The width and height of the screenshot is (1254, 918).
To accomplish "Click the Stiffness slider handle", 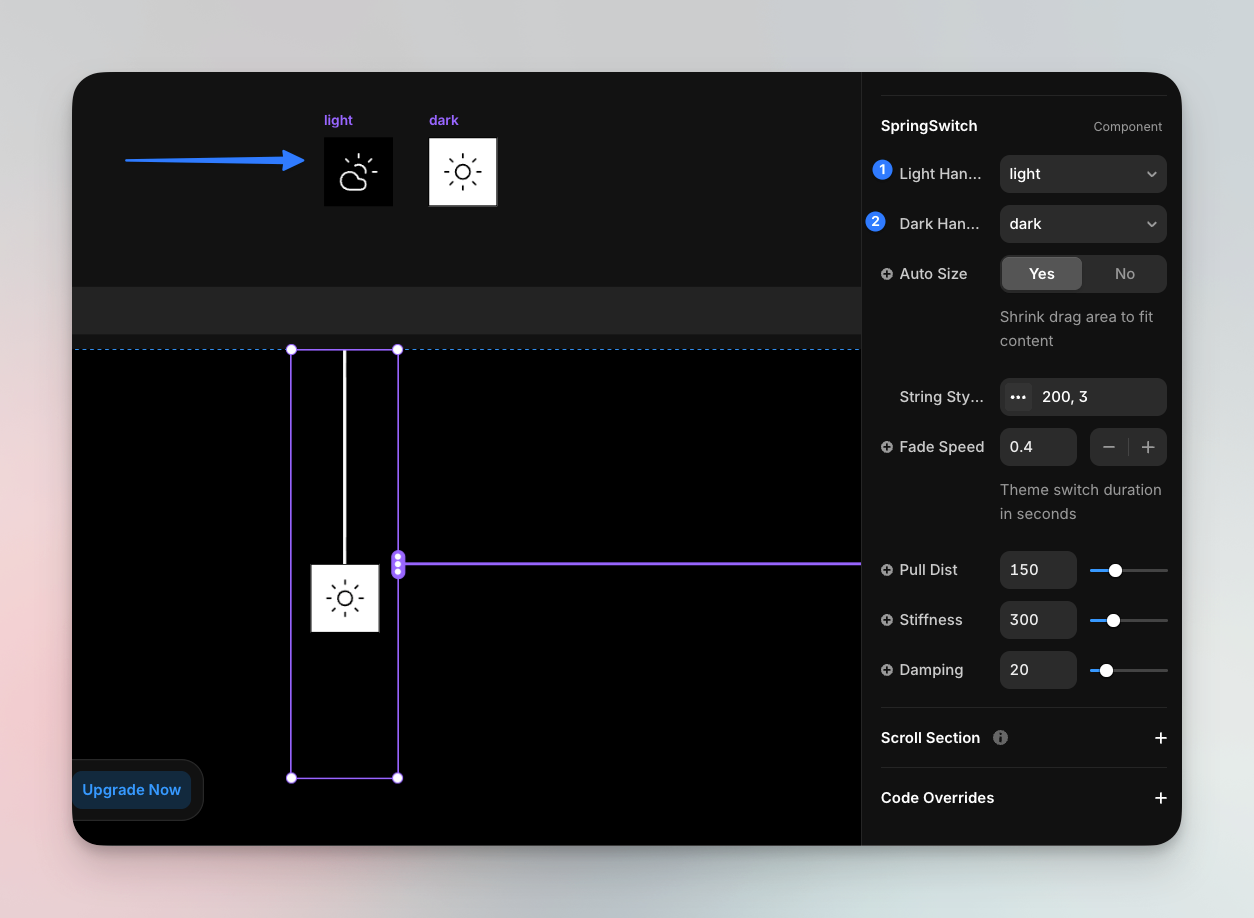I will (1113, 620).
